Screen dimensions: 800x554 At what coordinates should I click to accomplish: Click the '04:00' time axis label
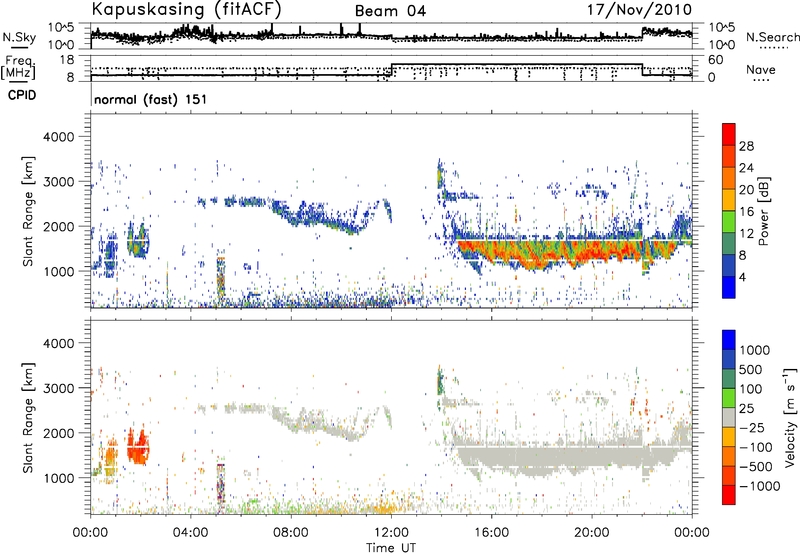[191, 533]
